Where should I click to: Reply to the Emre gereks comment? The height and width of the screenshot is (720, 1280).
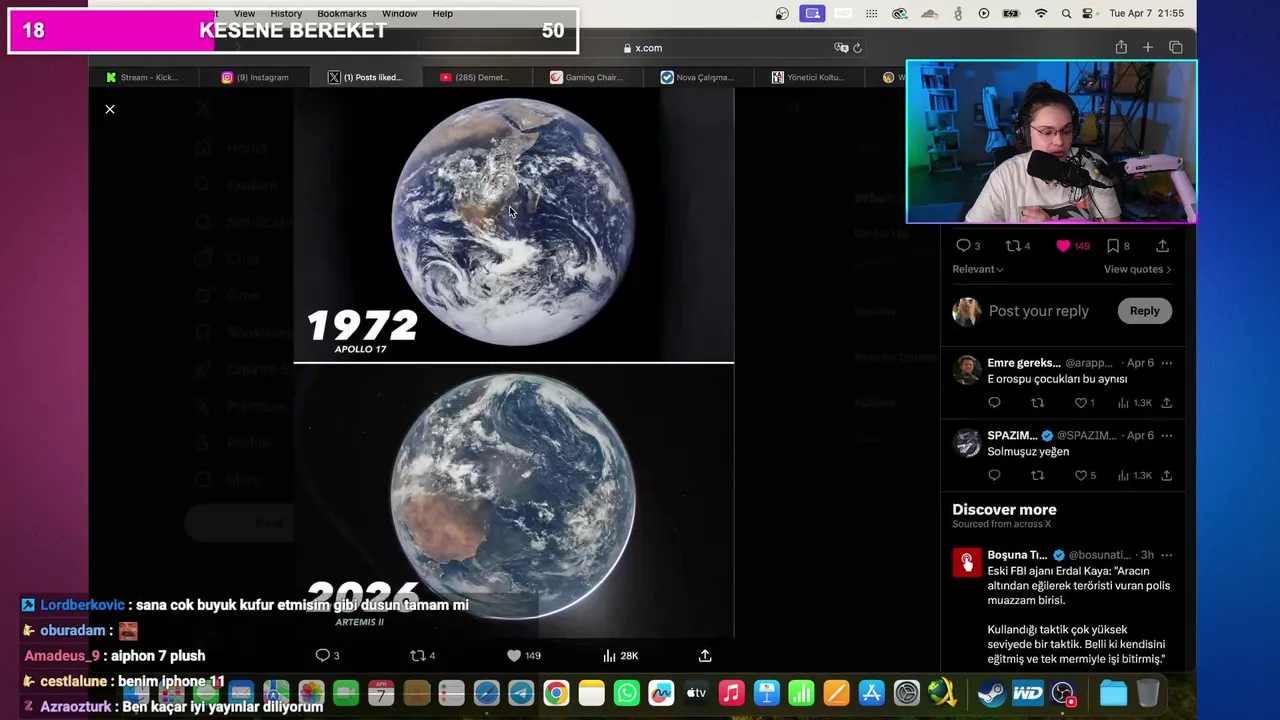coord(994,403)
